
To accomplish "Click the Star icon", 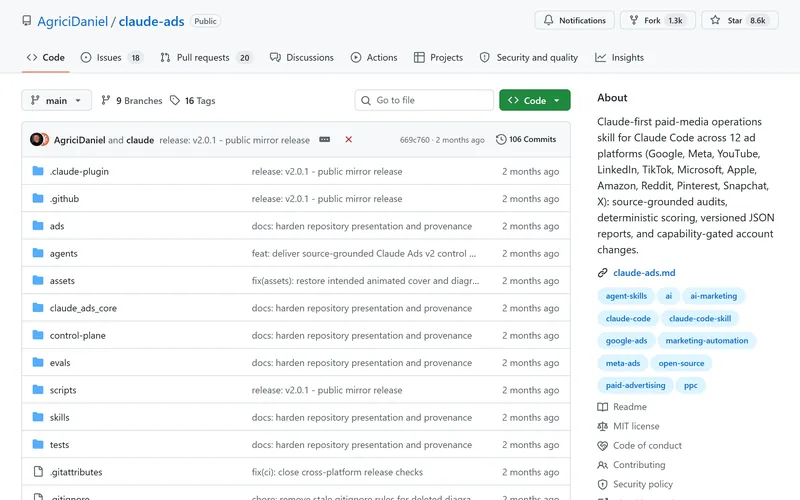I will pyautogui.click(x=715, y=20).
